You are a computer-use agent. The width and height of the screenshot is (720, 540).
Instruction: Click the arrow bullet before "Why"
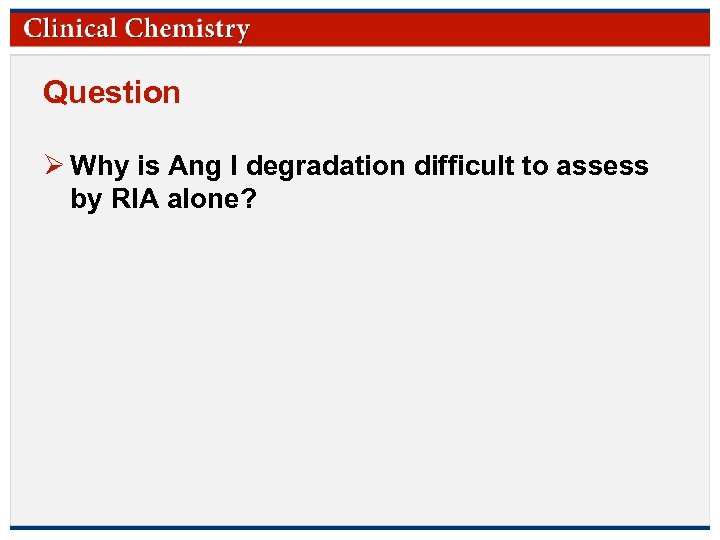54,165
